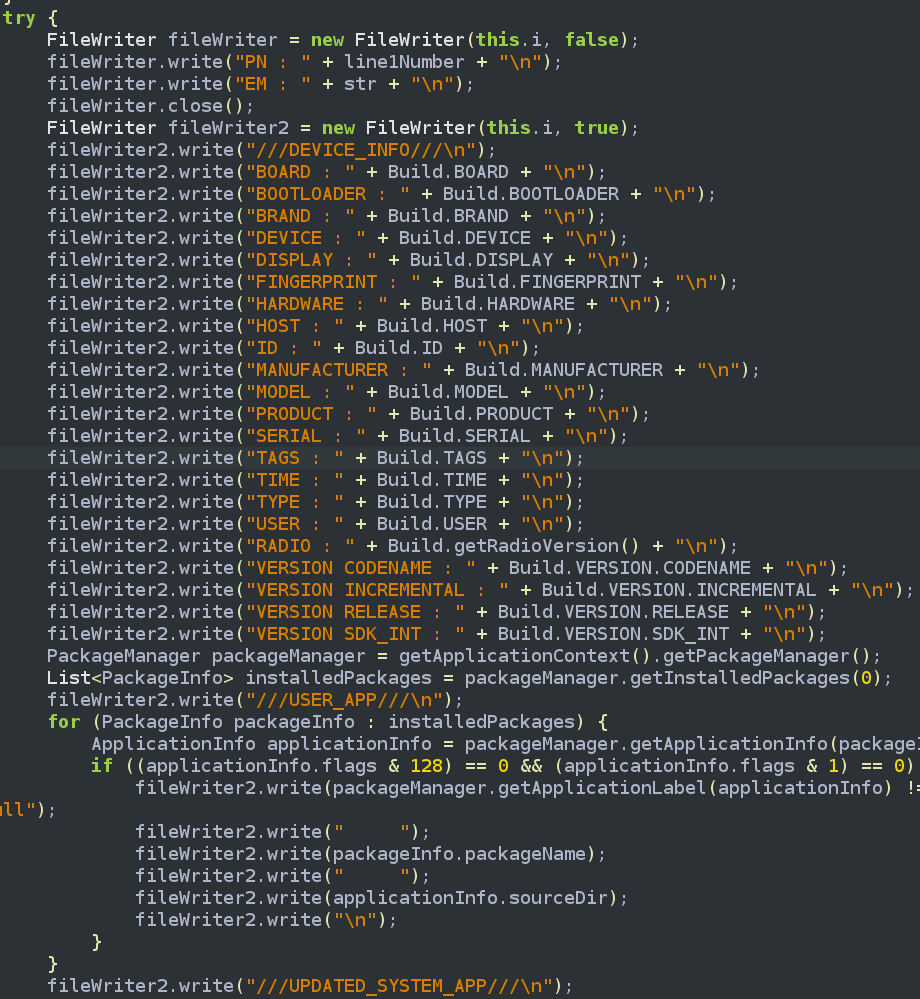Click the Build.TIME line

pyautogui.click(x=315, y=479)
